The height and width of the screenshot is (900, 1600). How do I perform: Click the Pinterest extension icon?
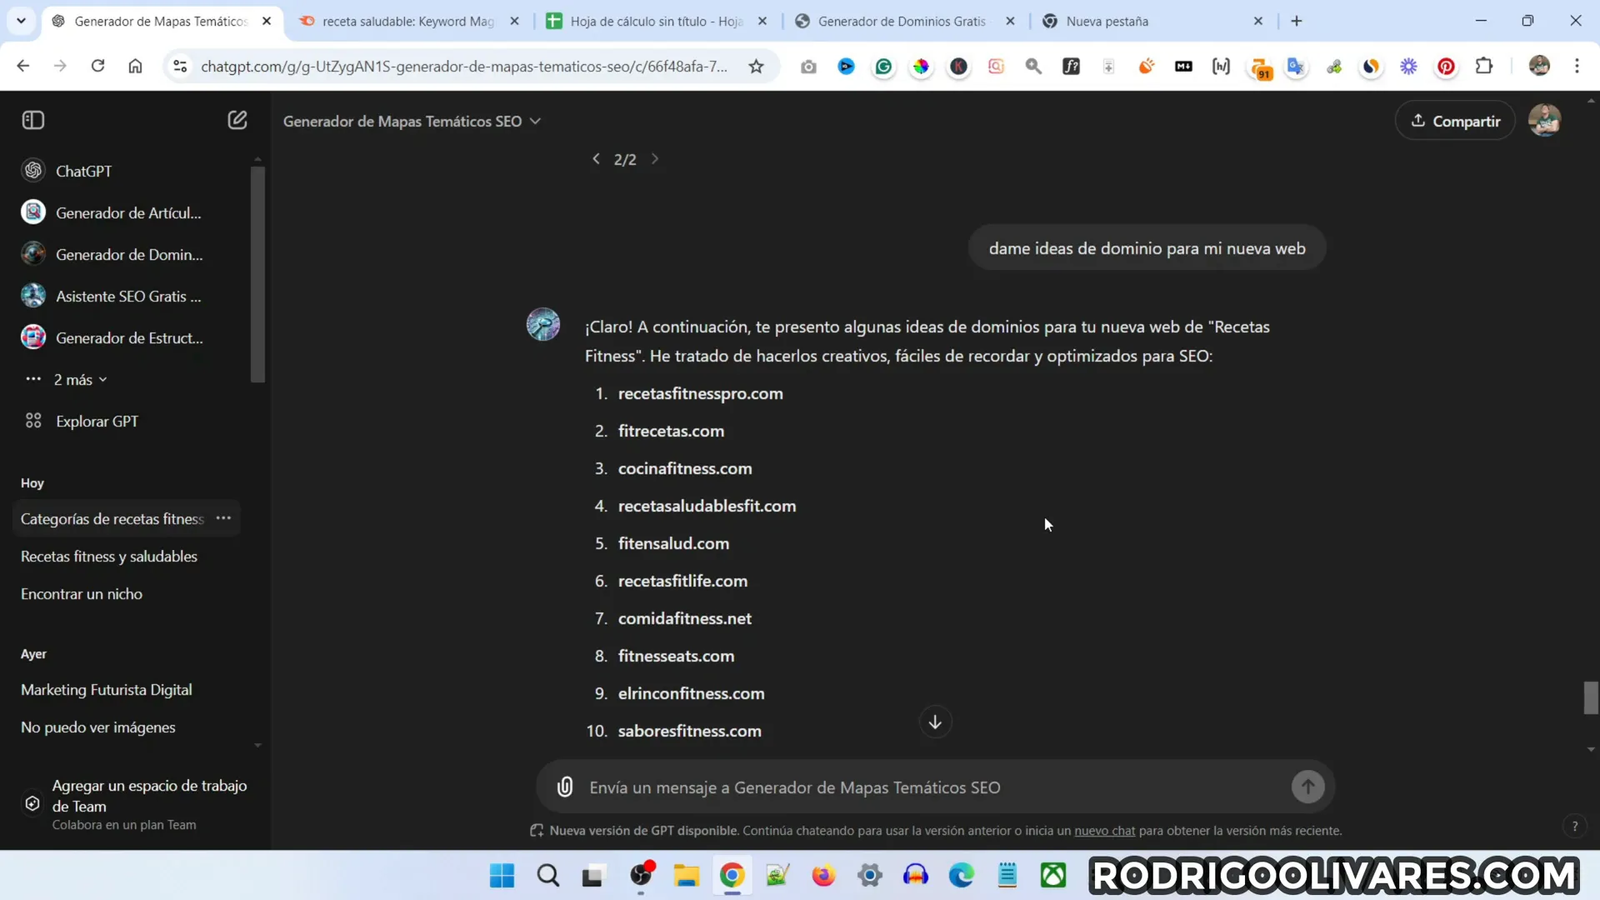pos(1446,66)
